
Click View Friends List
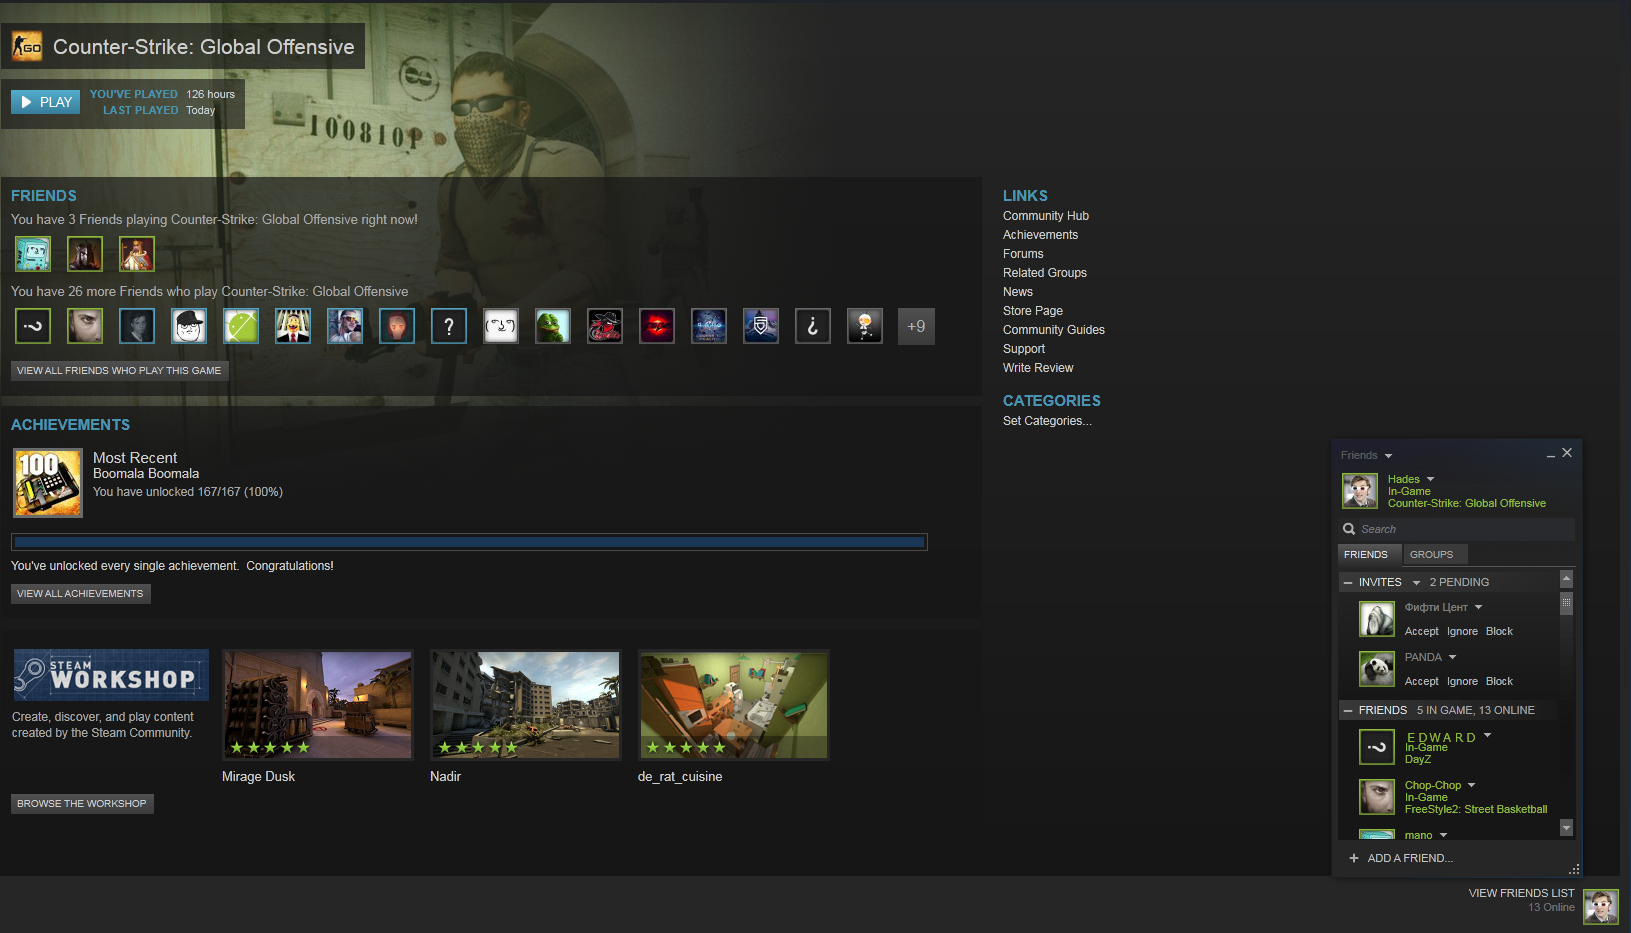pos(1521,893)
